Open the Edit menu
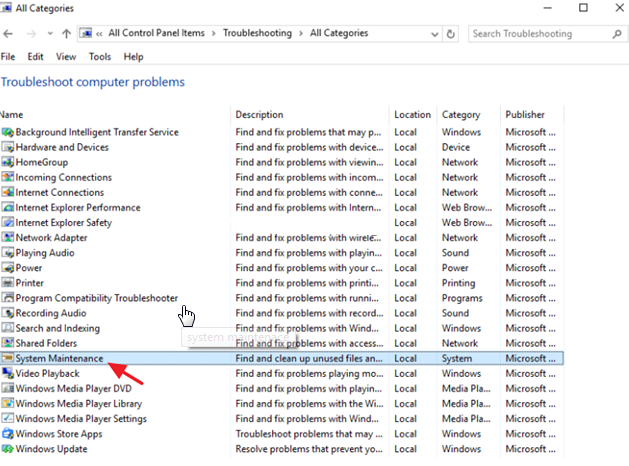Viewport: 629px width, 466px height. 35,57
